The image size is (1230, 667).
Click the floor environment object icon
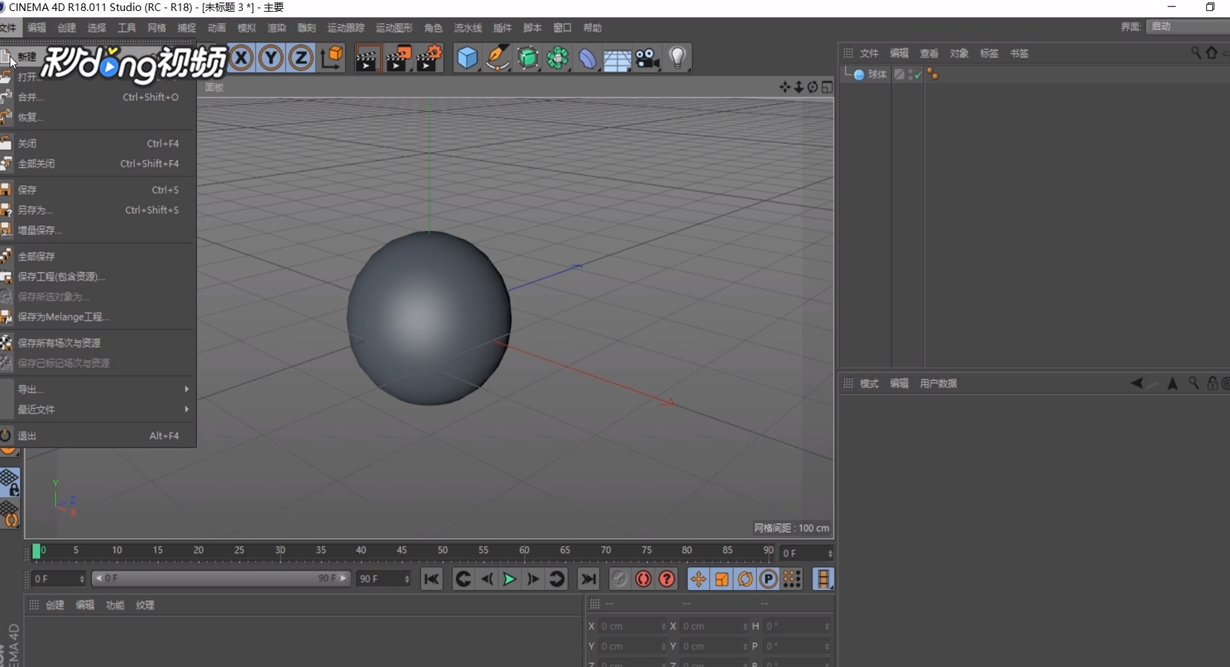[617, 59]
